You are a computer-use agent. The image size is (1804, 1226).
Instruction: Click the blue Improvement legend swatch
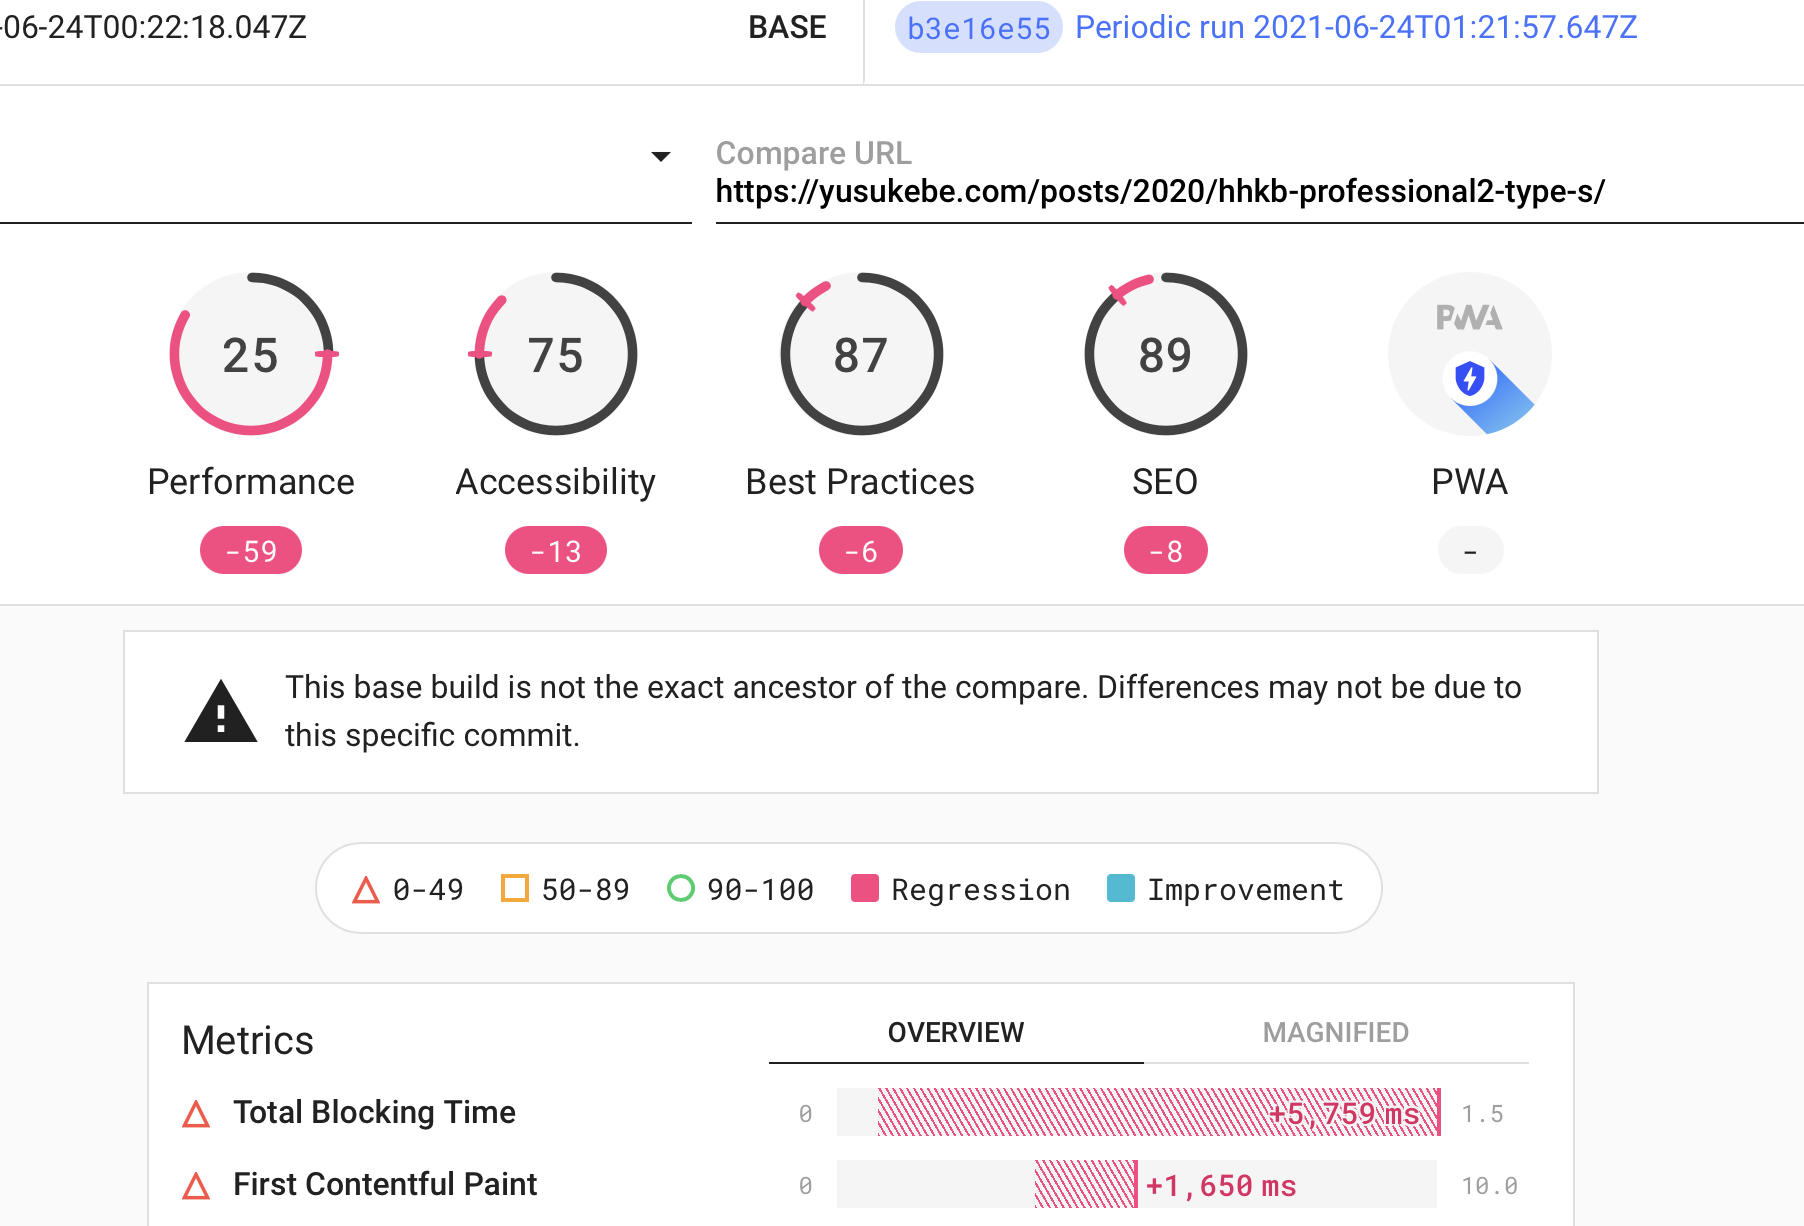1121,888
